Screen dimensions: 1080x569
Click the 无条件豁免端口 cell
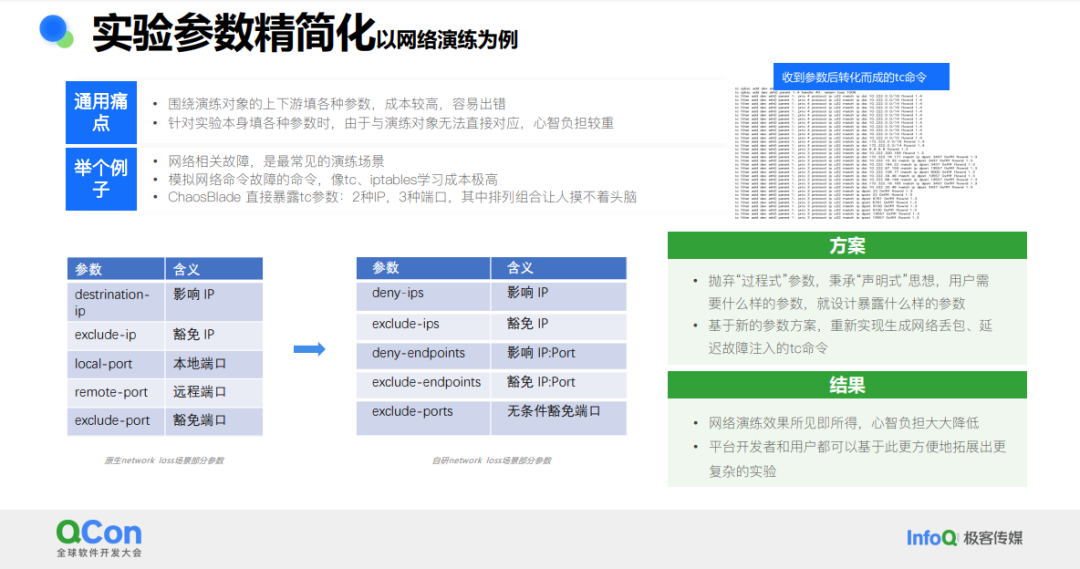[559, 417]
